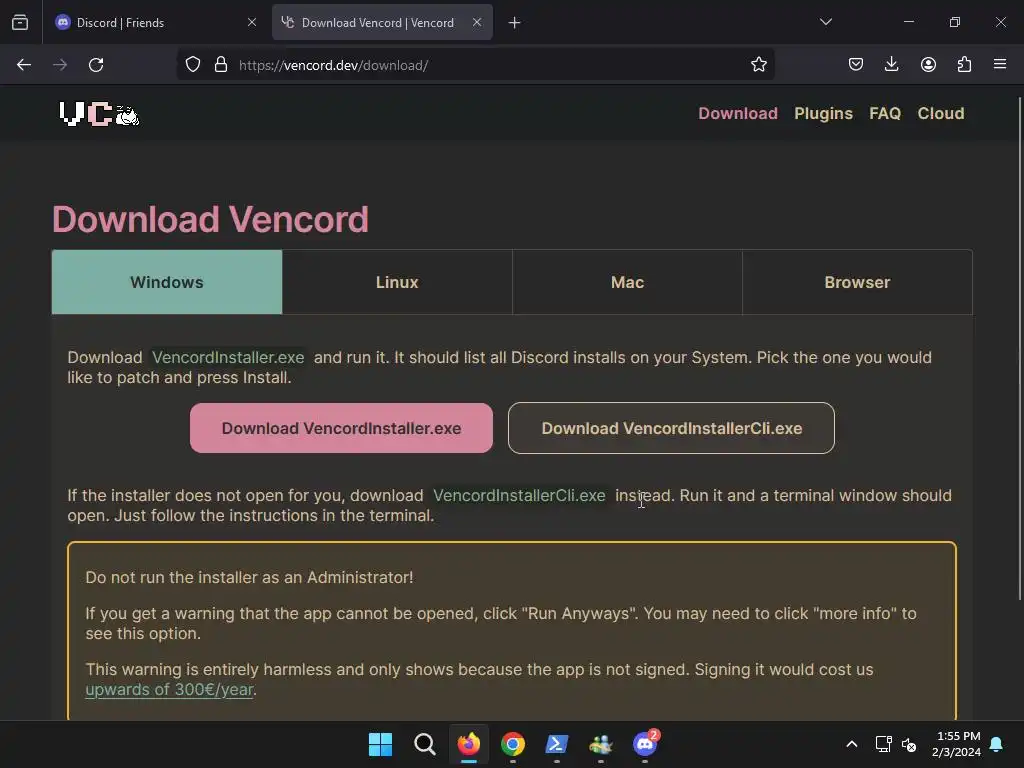The width and height of the screenshot is (1024, 768).
Task: Click the inline 'VencordInstallerCli.exe' code text
Action: tap(519, 496)
